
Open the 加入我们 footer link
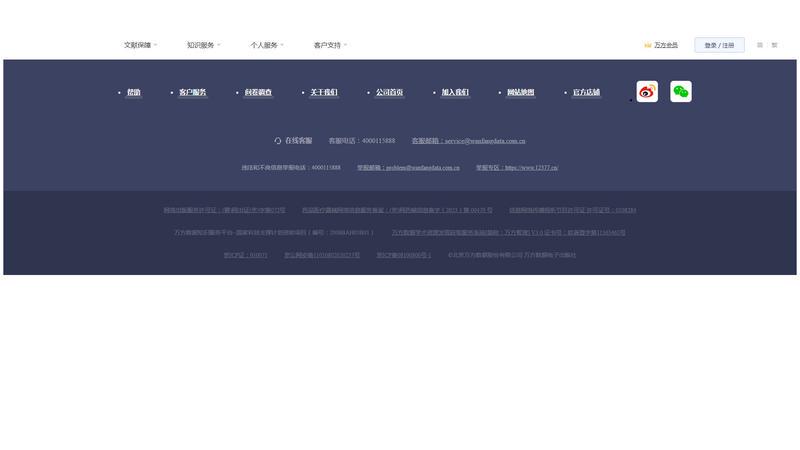[x=455, y=92]
